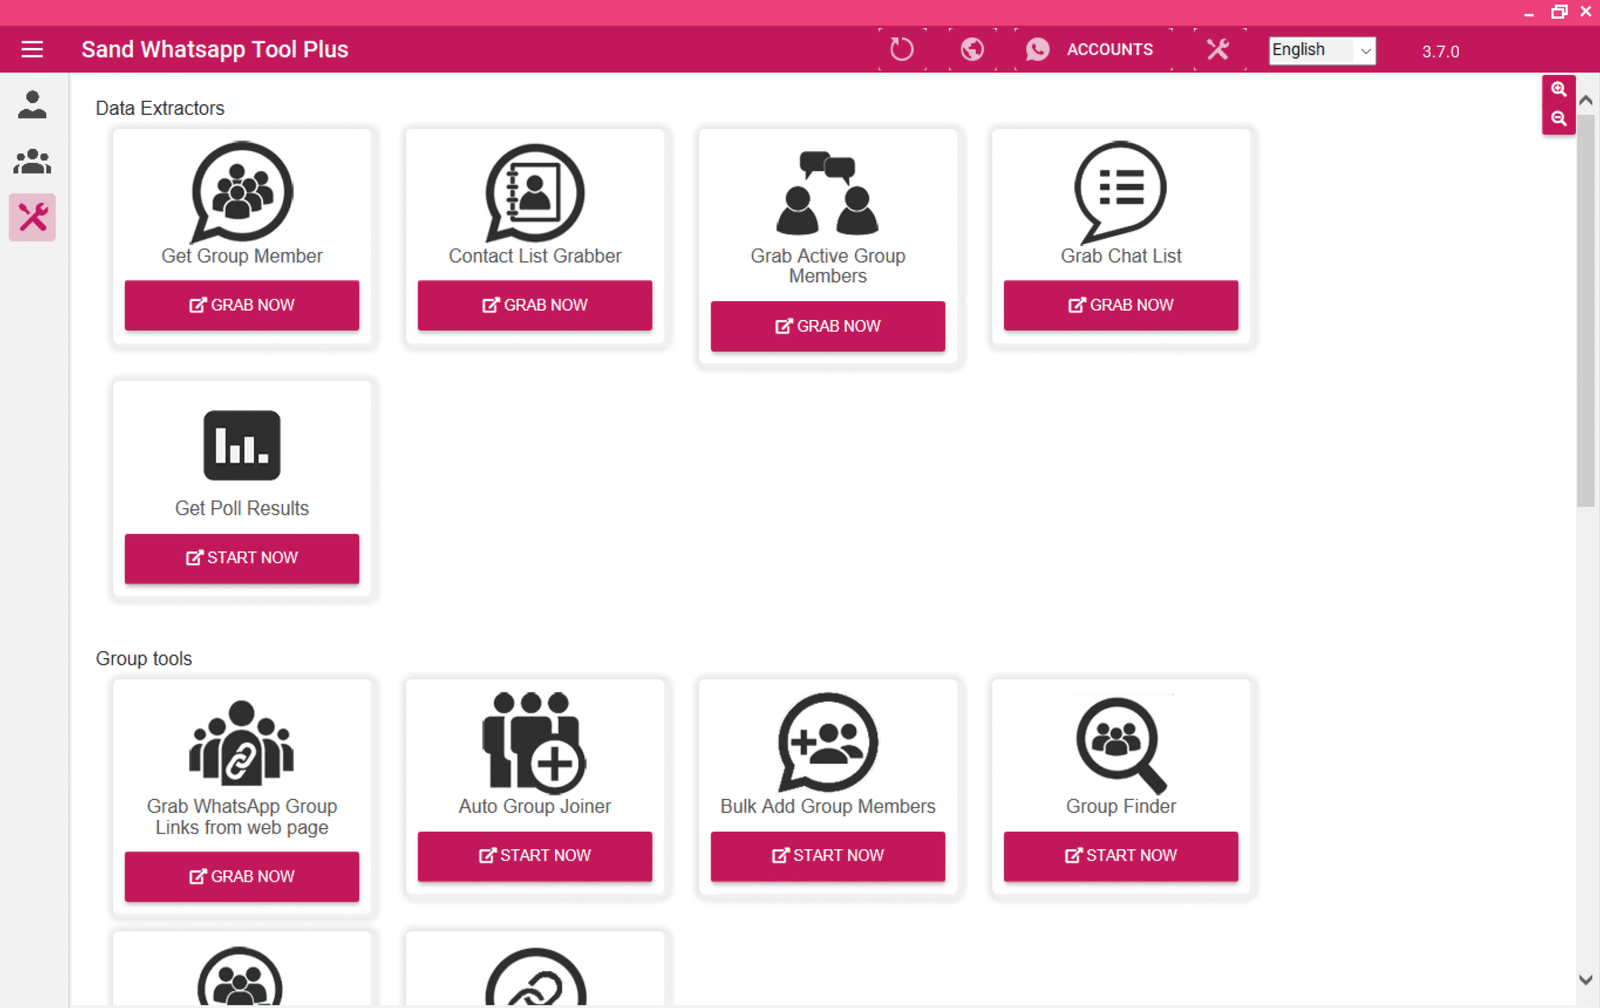Image resolution: width=1600 pixels, height=1008 pixels.
Task: Click START NOW under Group Finder
Action: (x=1121, y=856)
